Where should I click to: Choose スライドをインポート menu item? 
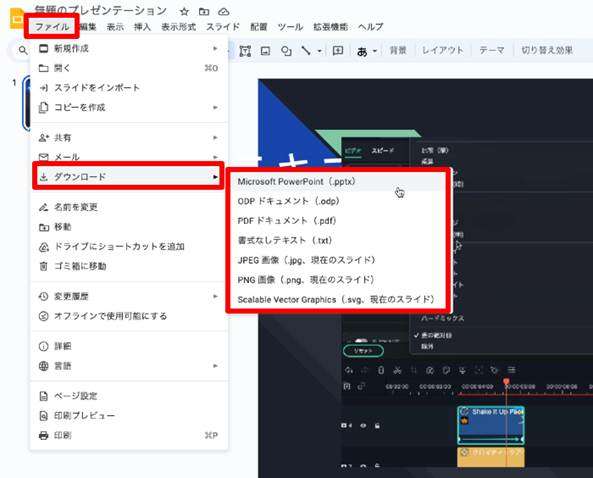pos(129,88)
